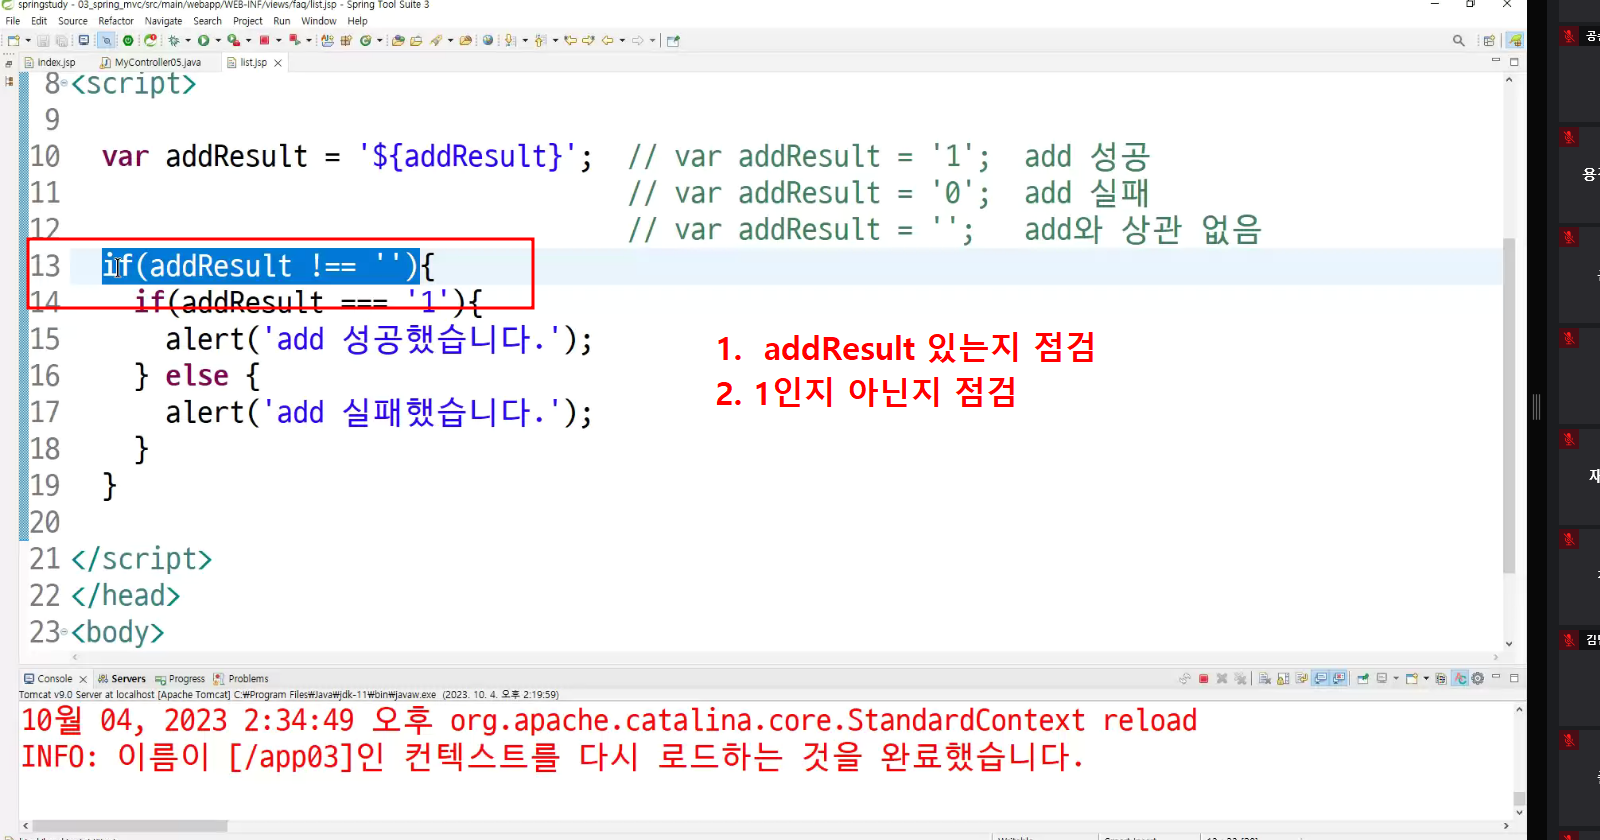The height and width of the screenshot is (840, 1600).
Task: Toggle Scroll Lock in Console toolbar
Action: coord(1283,679)
